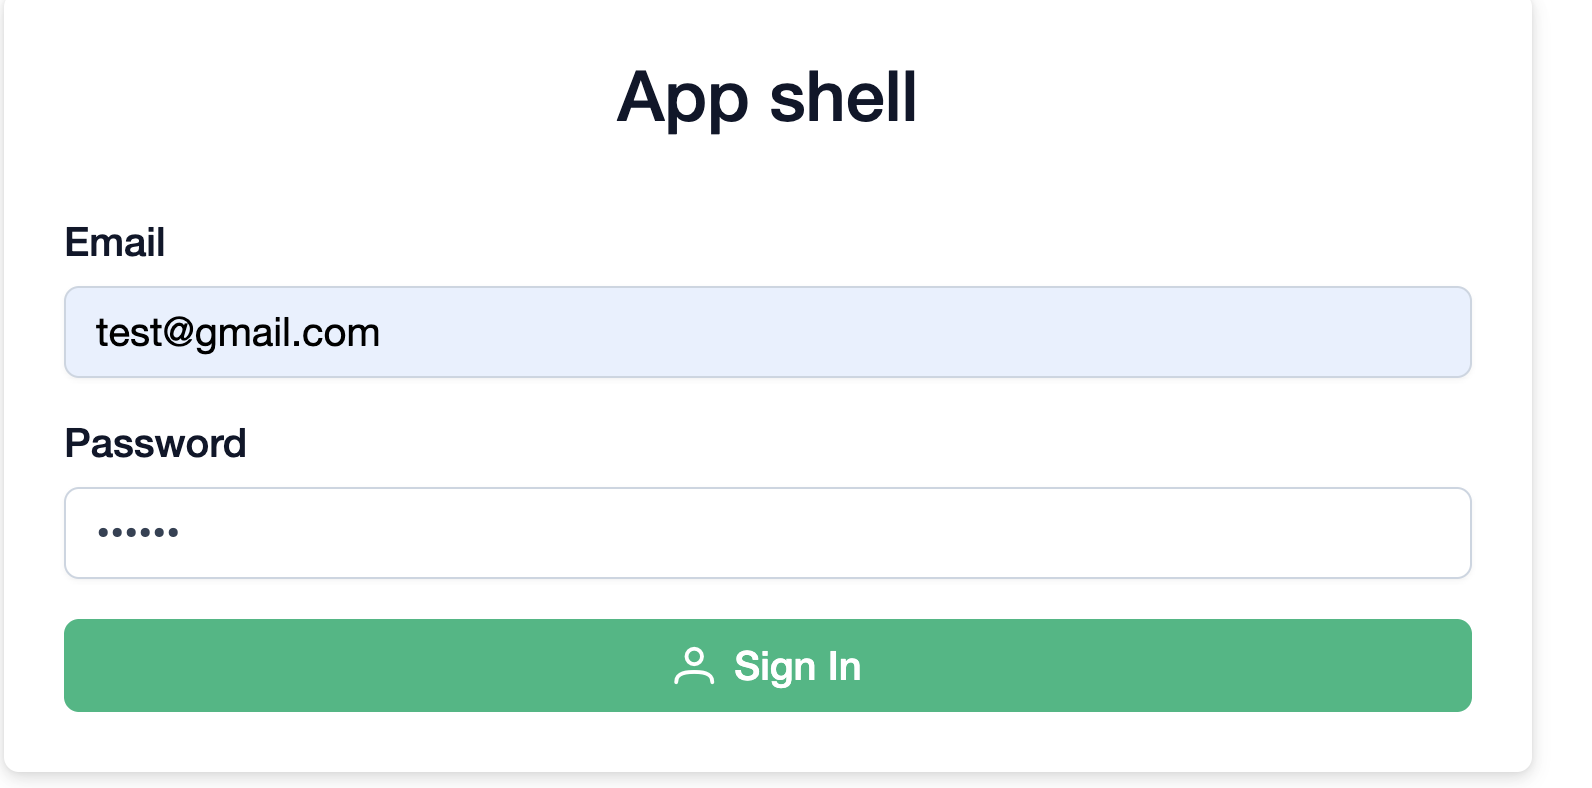The width and height of the screenshot is (1592, 788).
Task: Click the Email label text
Action: pyautogui.click(x=115, y=243)
